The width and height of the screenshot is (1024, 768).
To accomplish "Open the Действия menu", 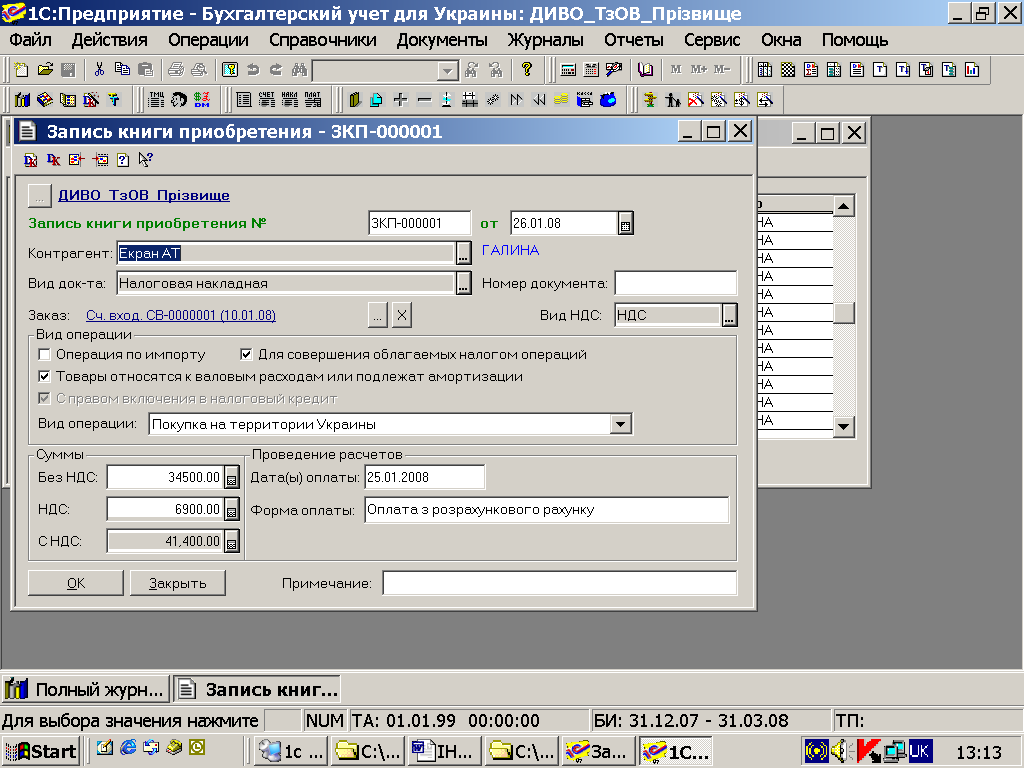I will click(x=110, y=40).
